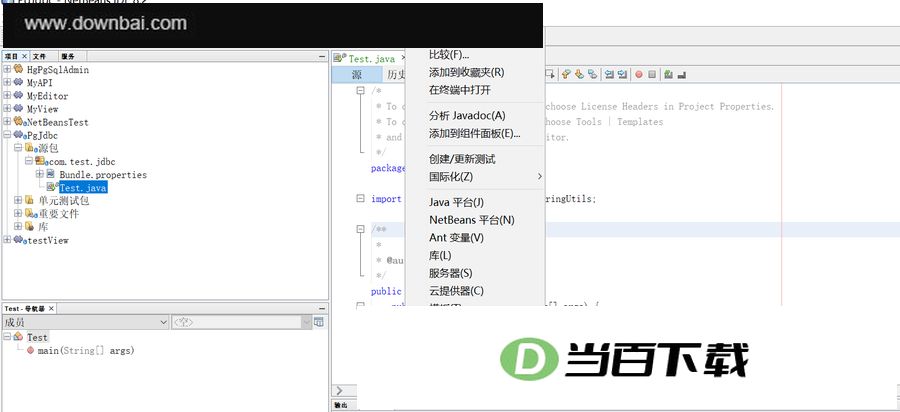Choose 在终端中打开 in the context menu

tap(475, 90)
